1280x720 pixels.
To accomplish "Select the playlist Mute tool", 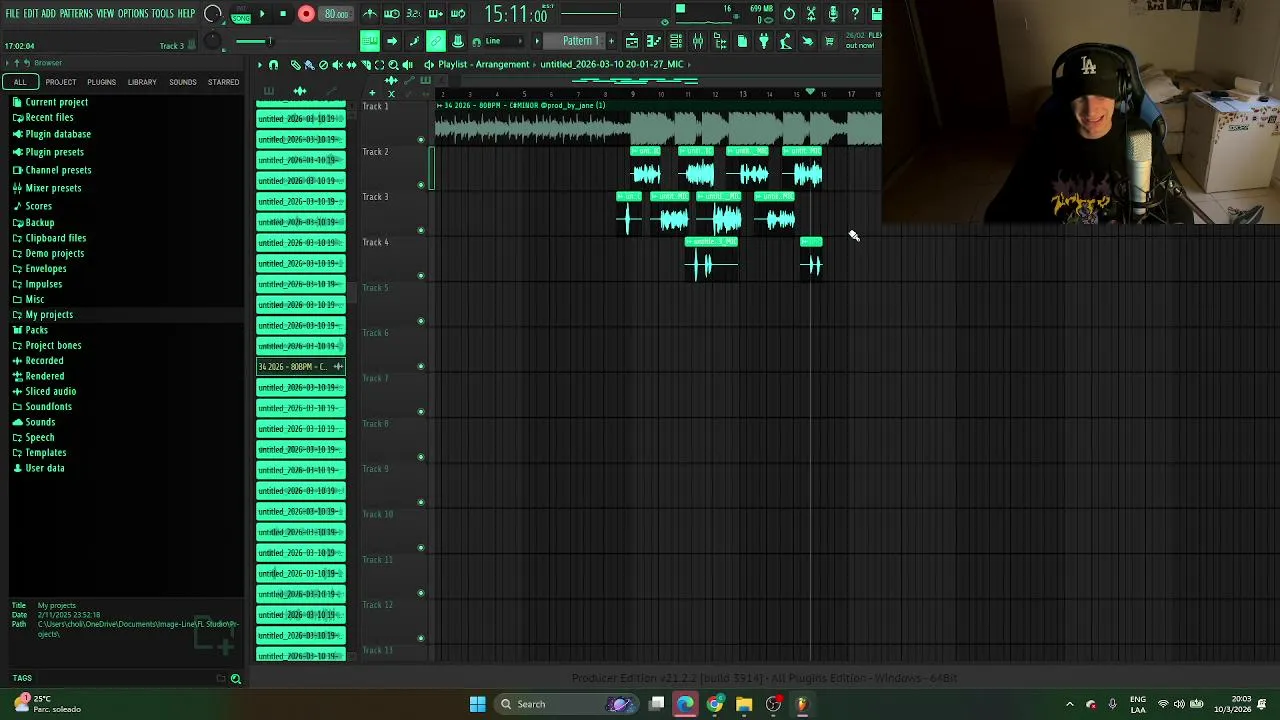I will pyautogui.click(x=337, y=64).
